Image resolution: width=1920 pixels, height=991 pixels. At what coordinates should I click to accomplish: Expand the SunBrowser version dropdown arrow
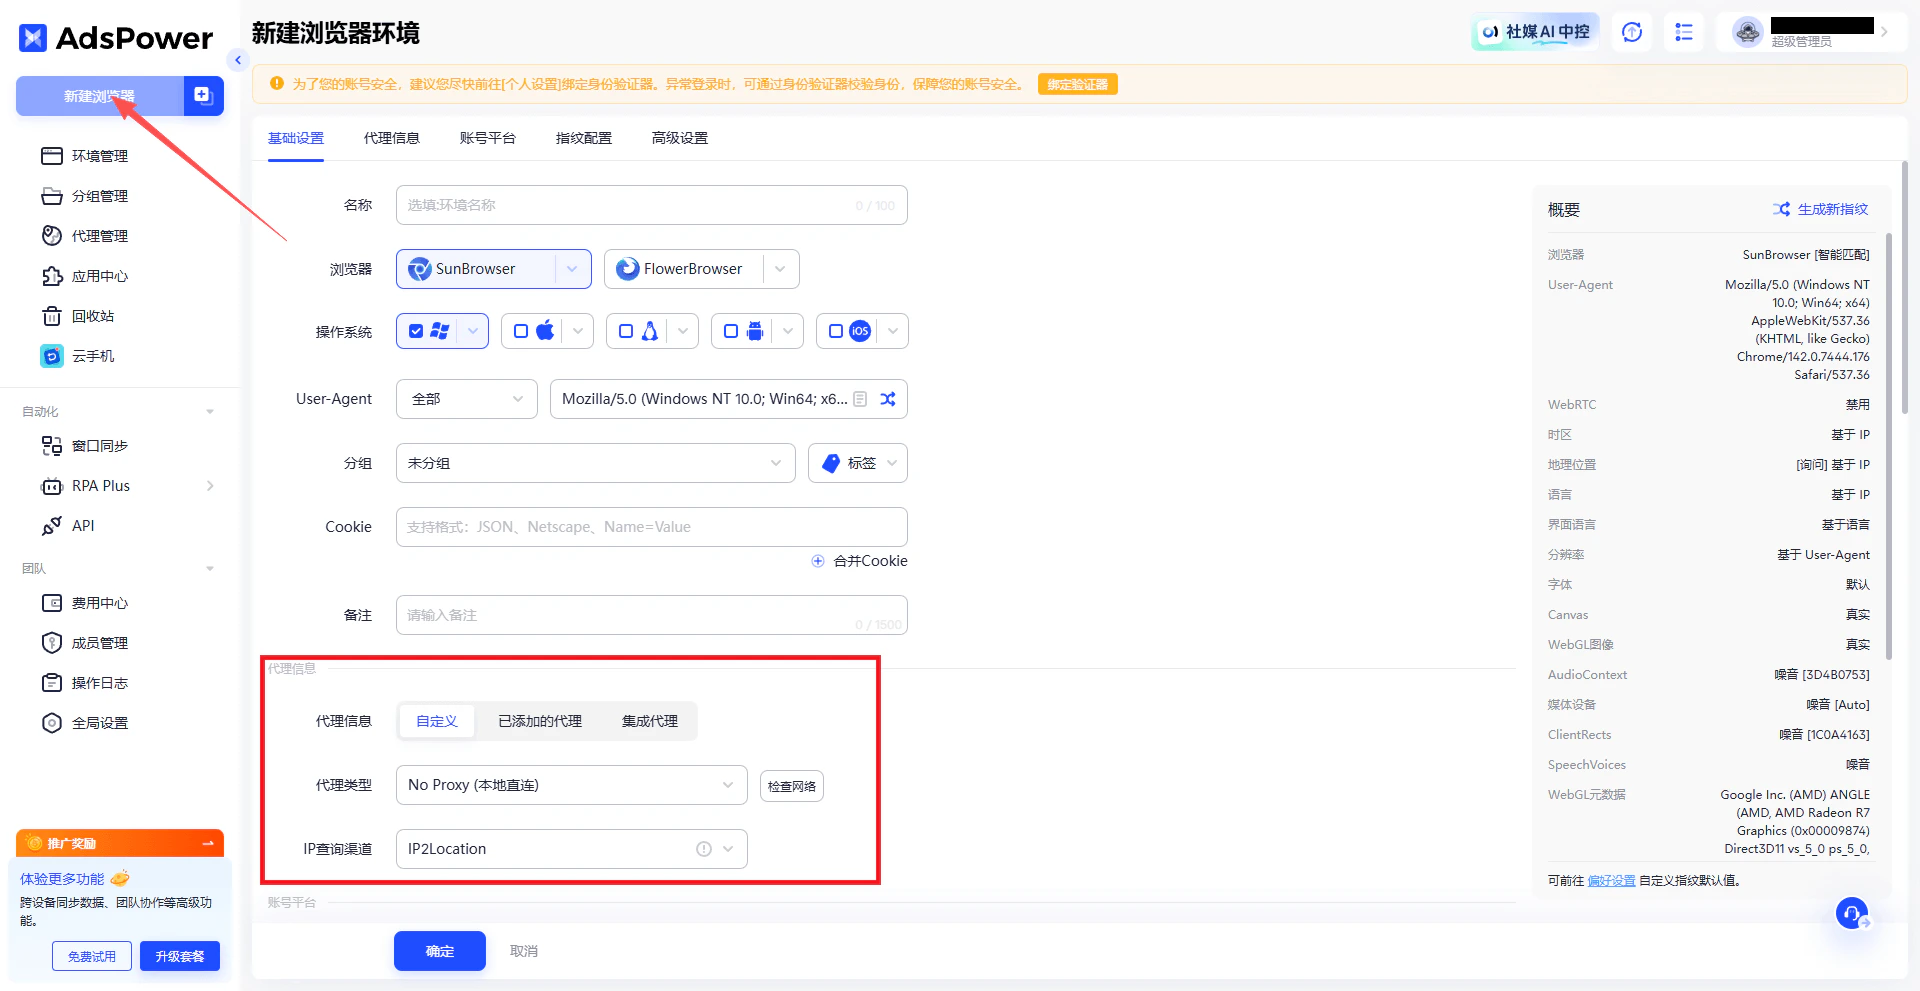coord(572,269)
